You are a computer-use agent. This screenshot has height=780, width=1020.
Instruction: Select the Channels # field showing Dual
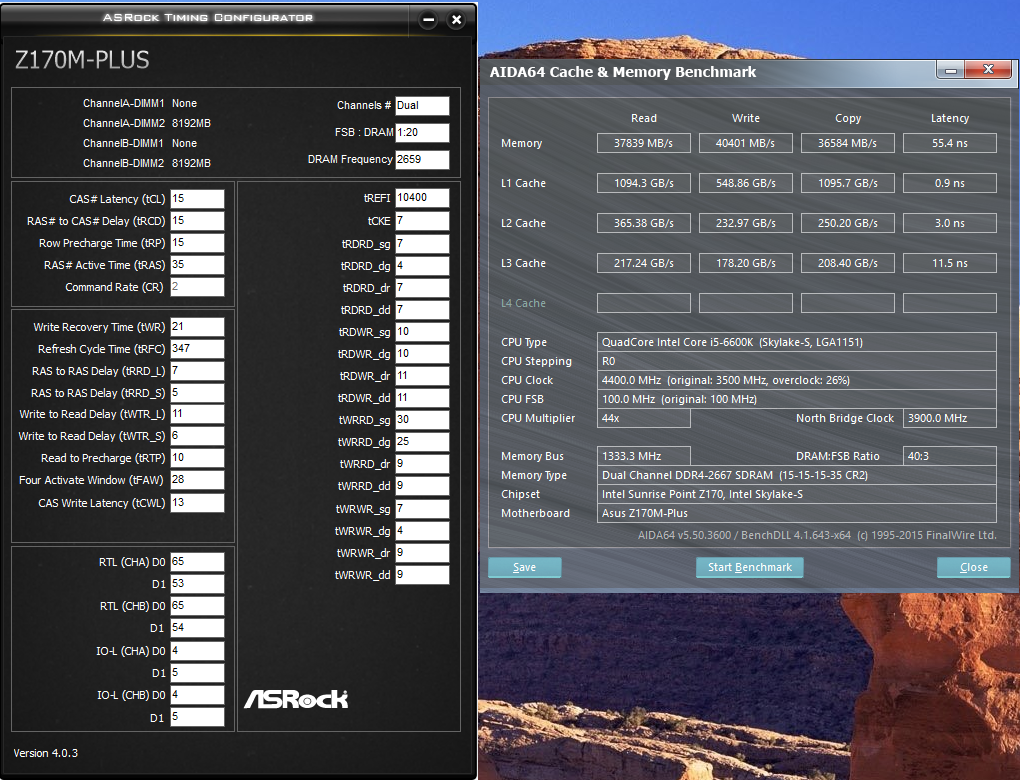click(422, 106)
